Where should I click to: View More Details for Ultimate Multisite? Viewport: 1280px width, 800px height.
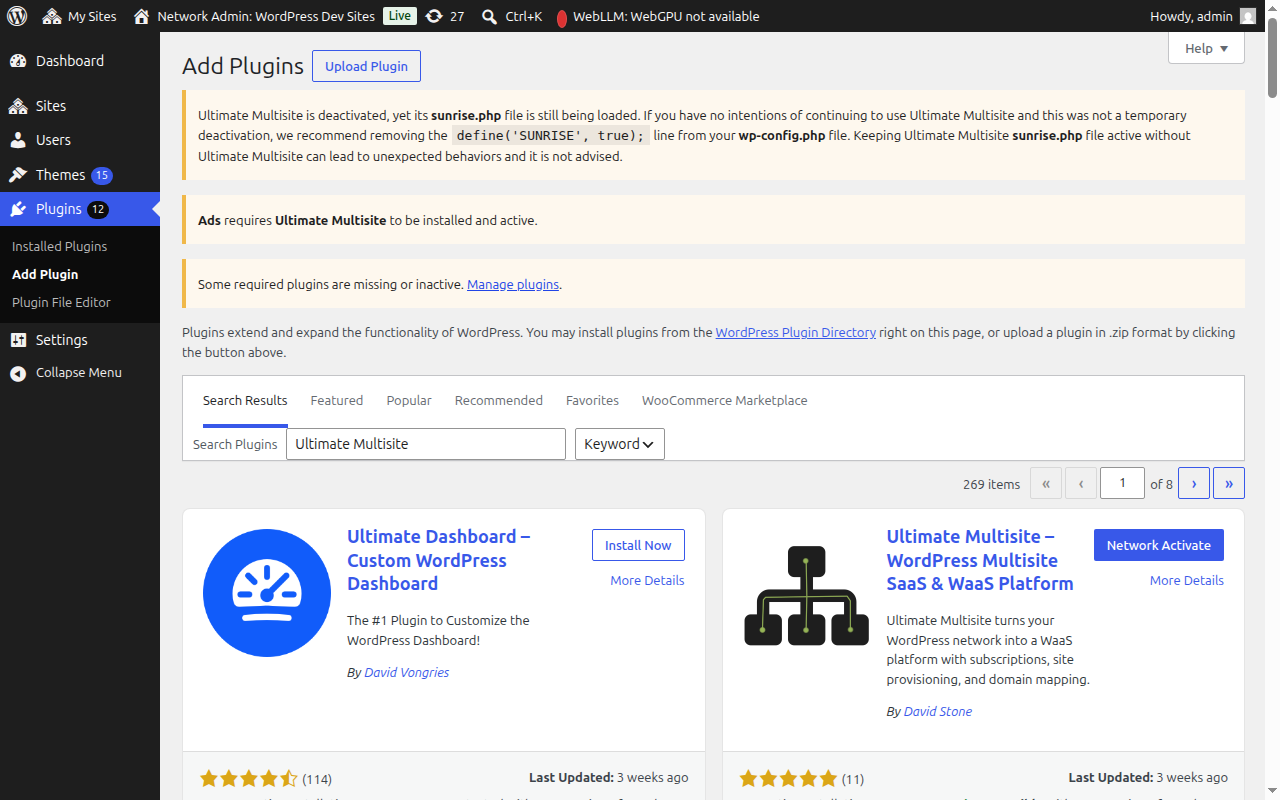coord(1187,580)
